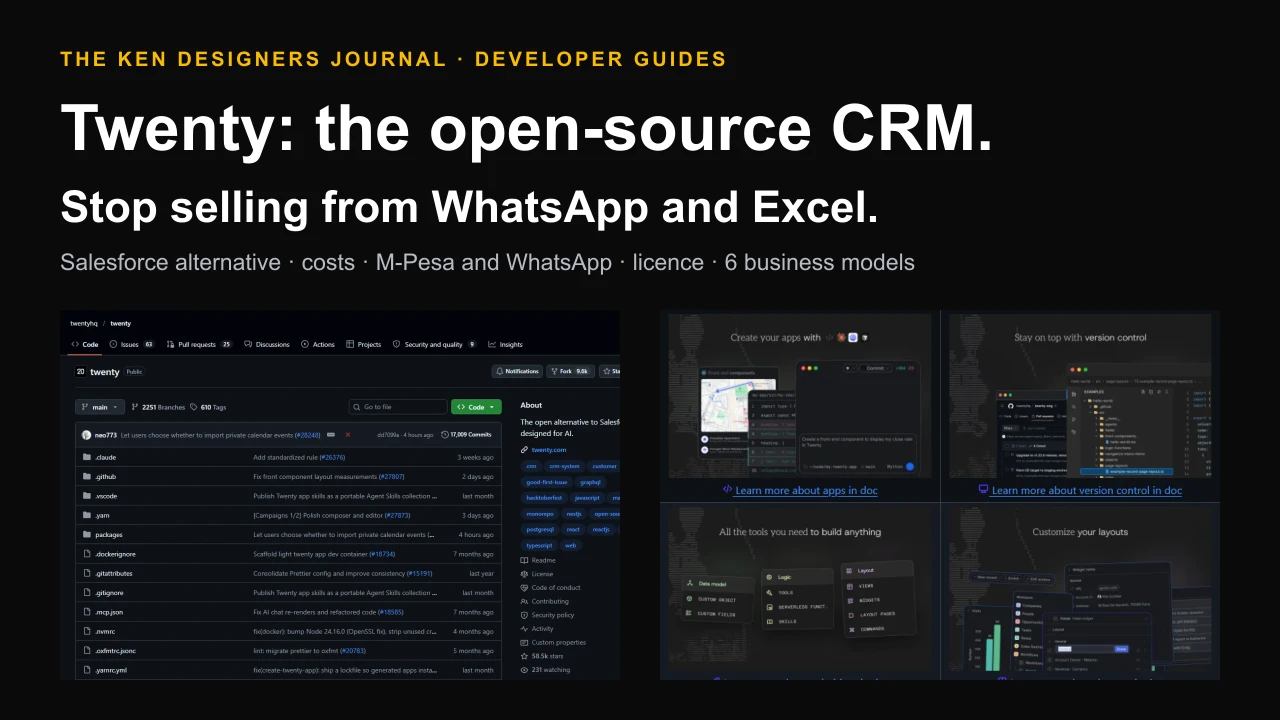The height and width of the screenshot is (720, 1280).
Task: Open 'Fix front component layout measurements' commit
Action: click(x=328, y=477)
